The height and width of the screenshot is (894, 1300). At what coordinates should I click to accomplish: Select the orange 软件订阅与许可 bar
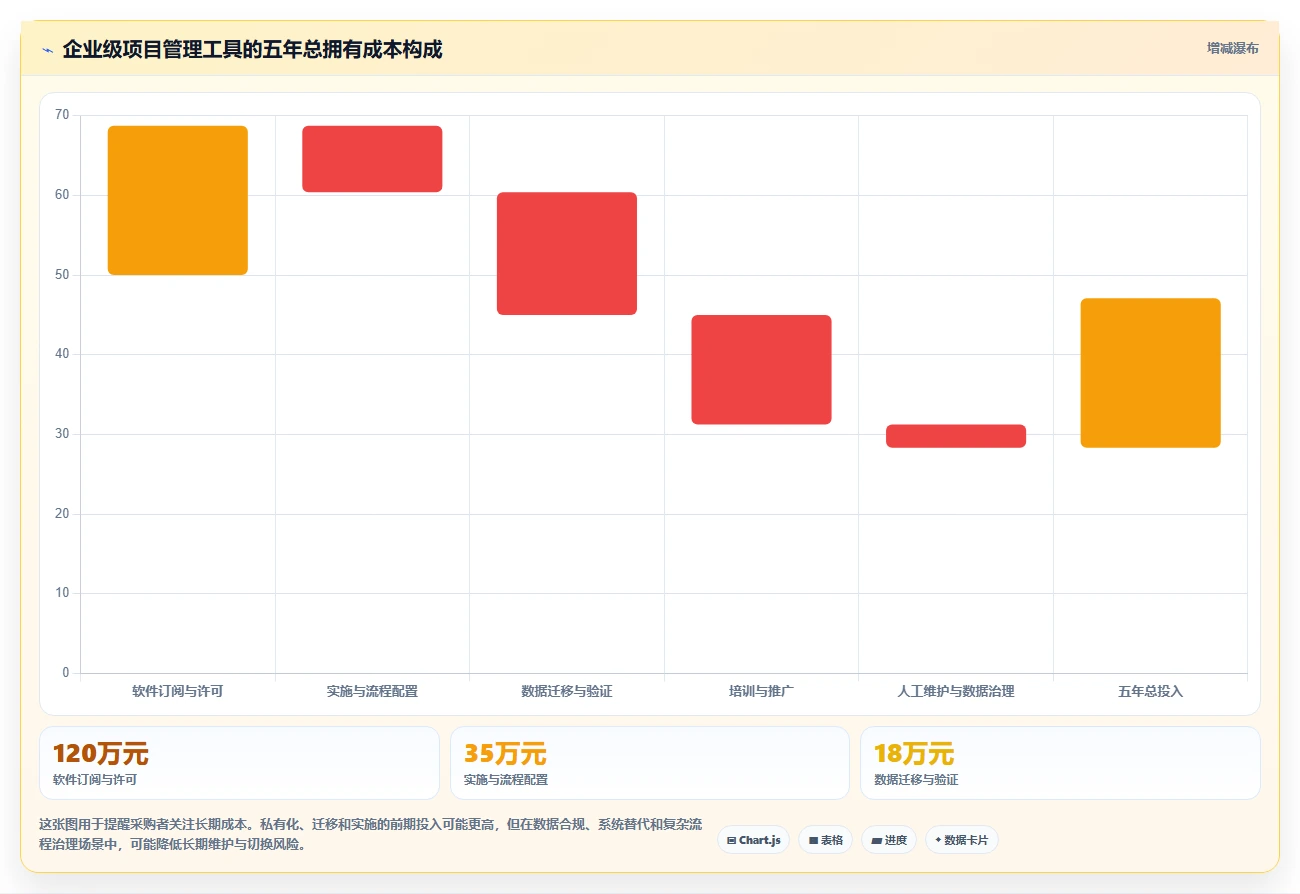pos(178,200)
